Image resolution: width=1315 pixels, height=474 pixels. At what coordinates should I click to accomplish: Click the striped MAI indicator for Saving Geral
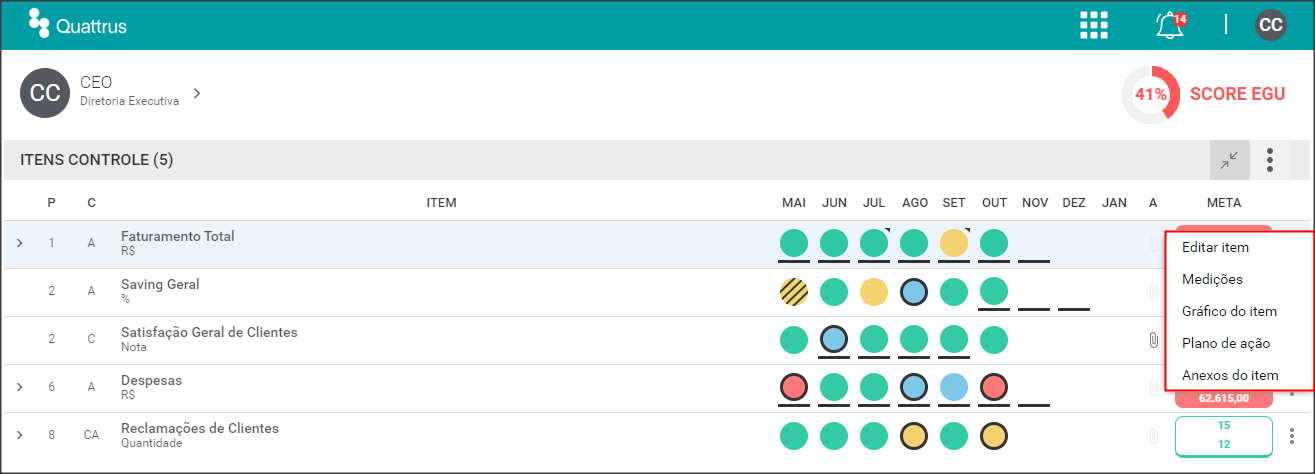point(794,292)
